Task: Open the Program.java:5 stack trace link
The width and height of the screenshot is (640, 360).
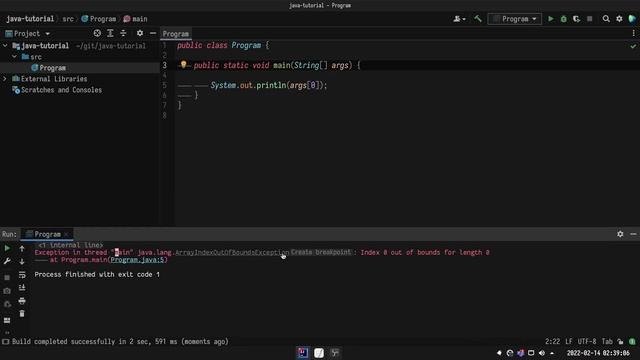Action: [137, 260]
